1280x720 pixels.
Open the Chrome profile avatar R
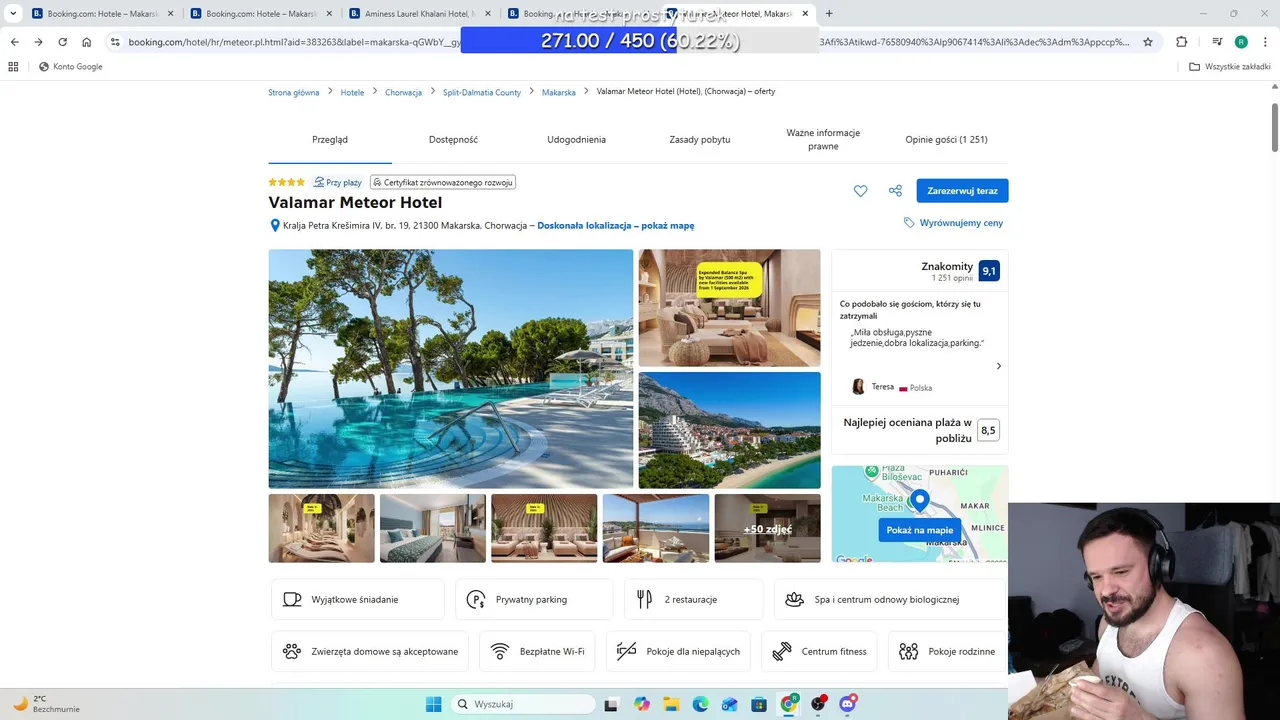pyautogui.click(x=1241, y=42)
